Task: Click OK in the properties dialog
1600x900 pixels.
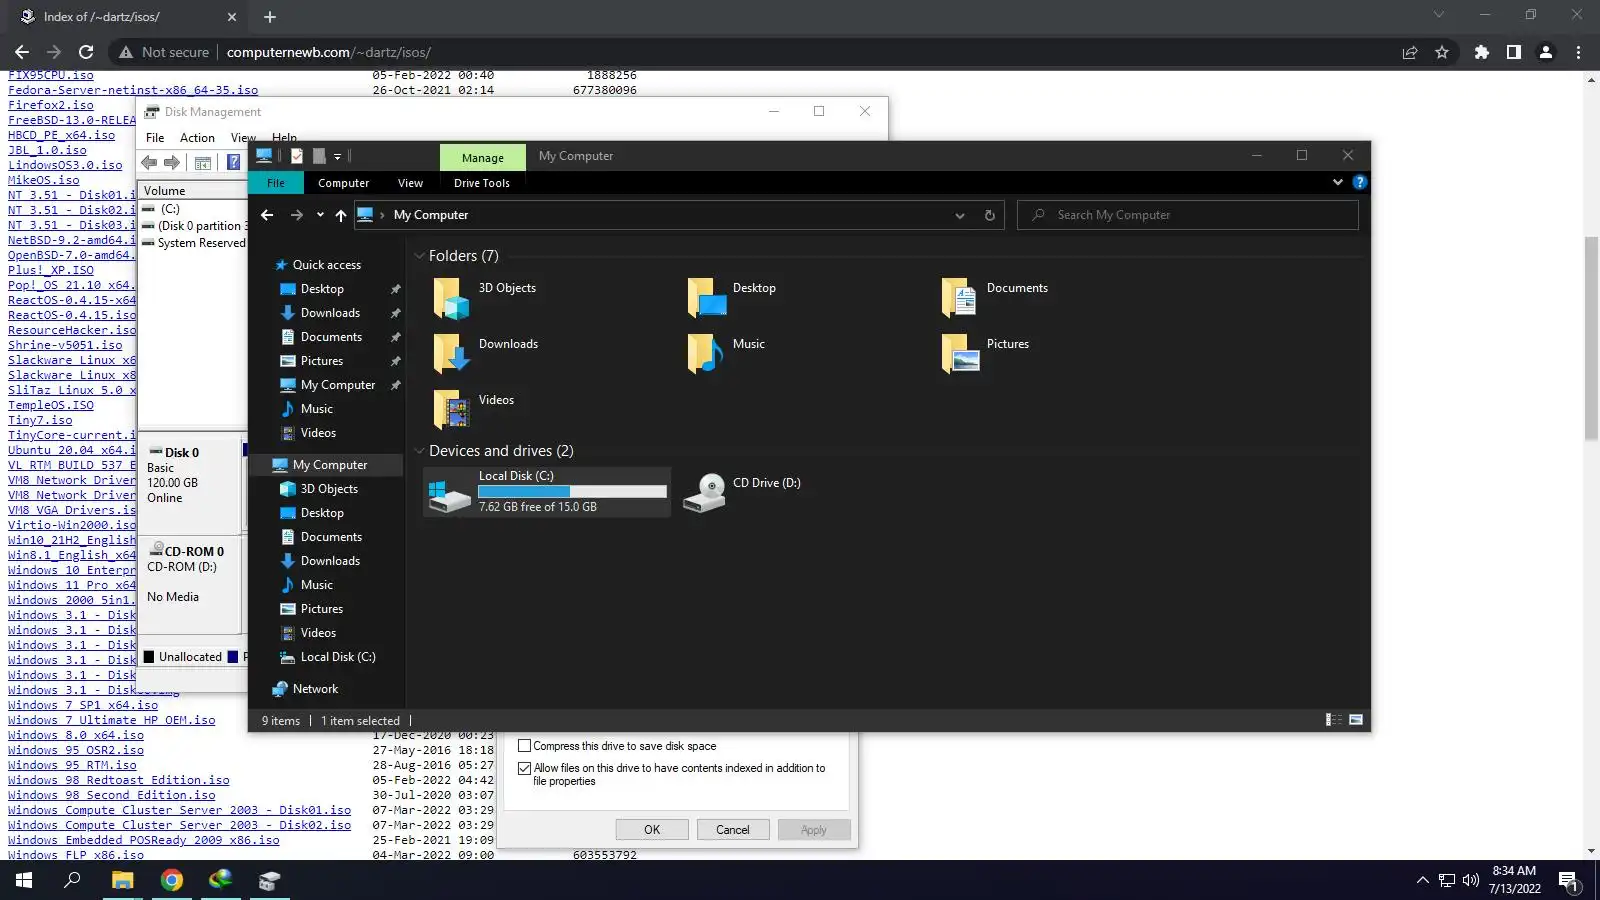Action: pyautogui.click(x=652, y=830)
